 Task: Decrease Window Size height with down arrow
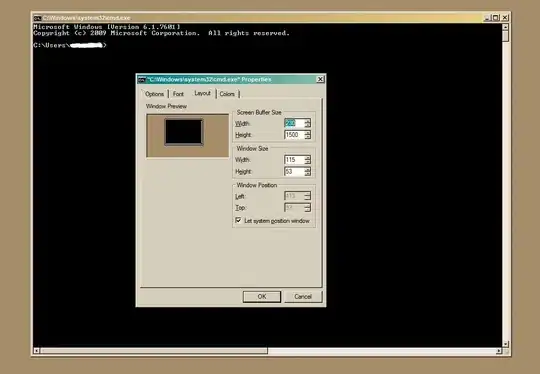point(308,174)
